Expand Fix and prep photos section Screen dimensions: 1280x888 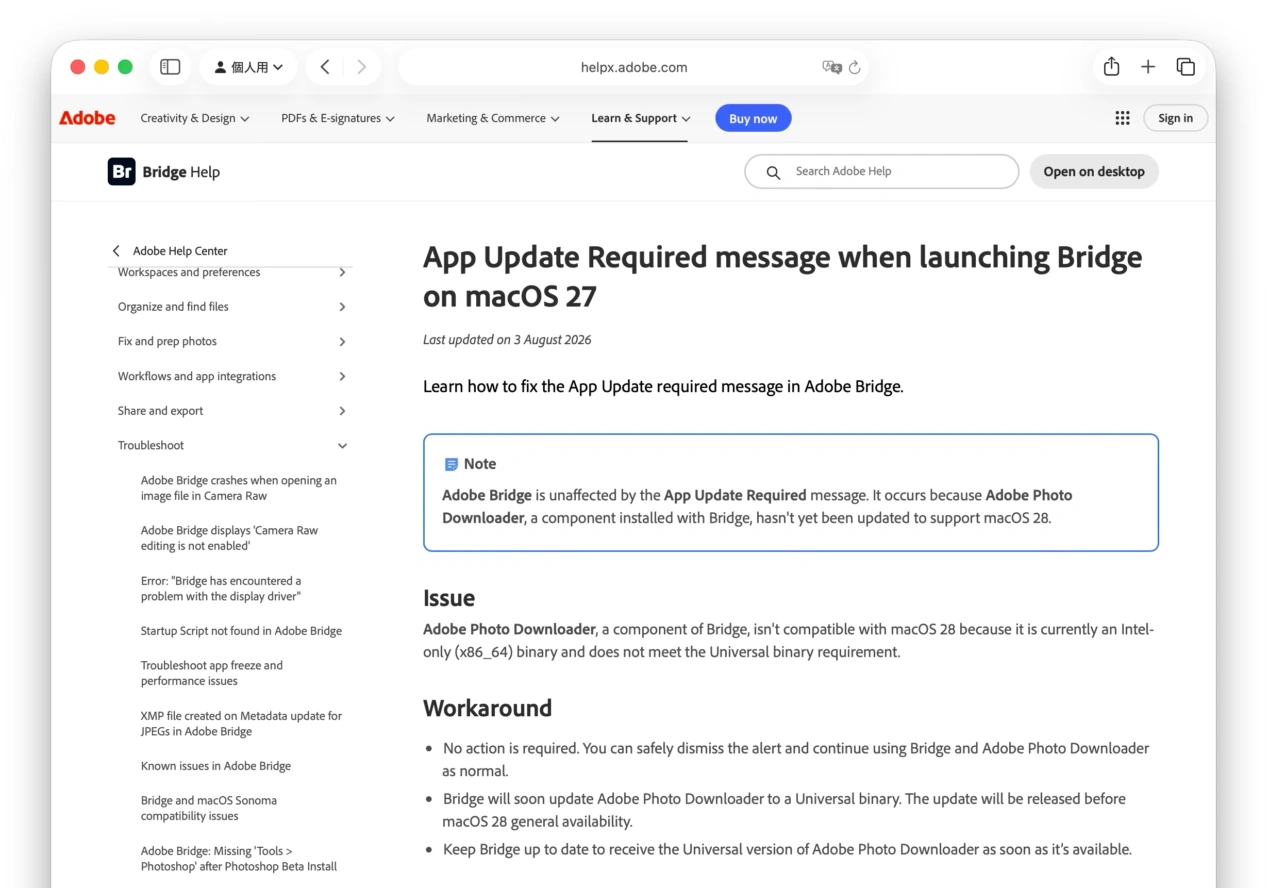pos(232,341)
